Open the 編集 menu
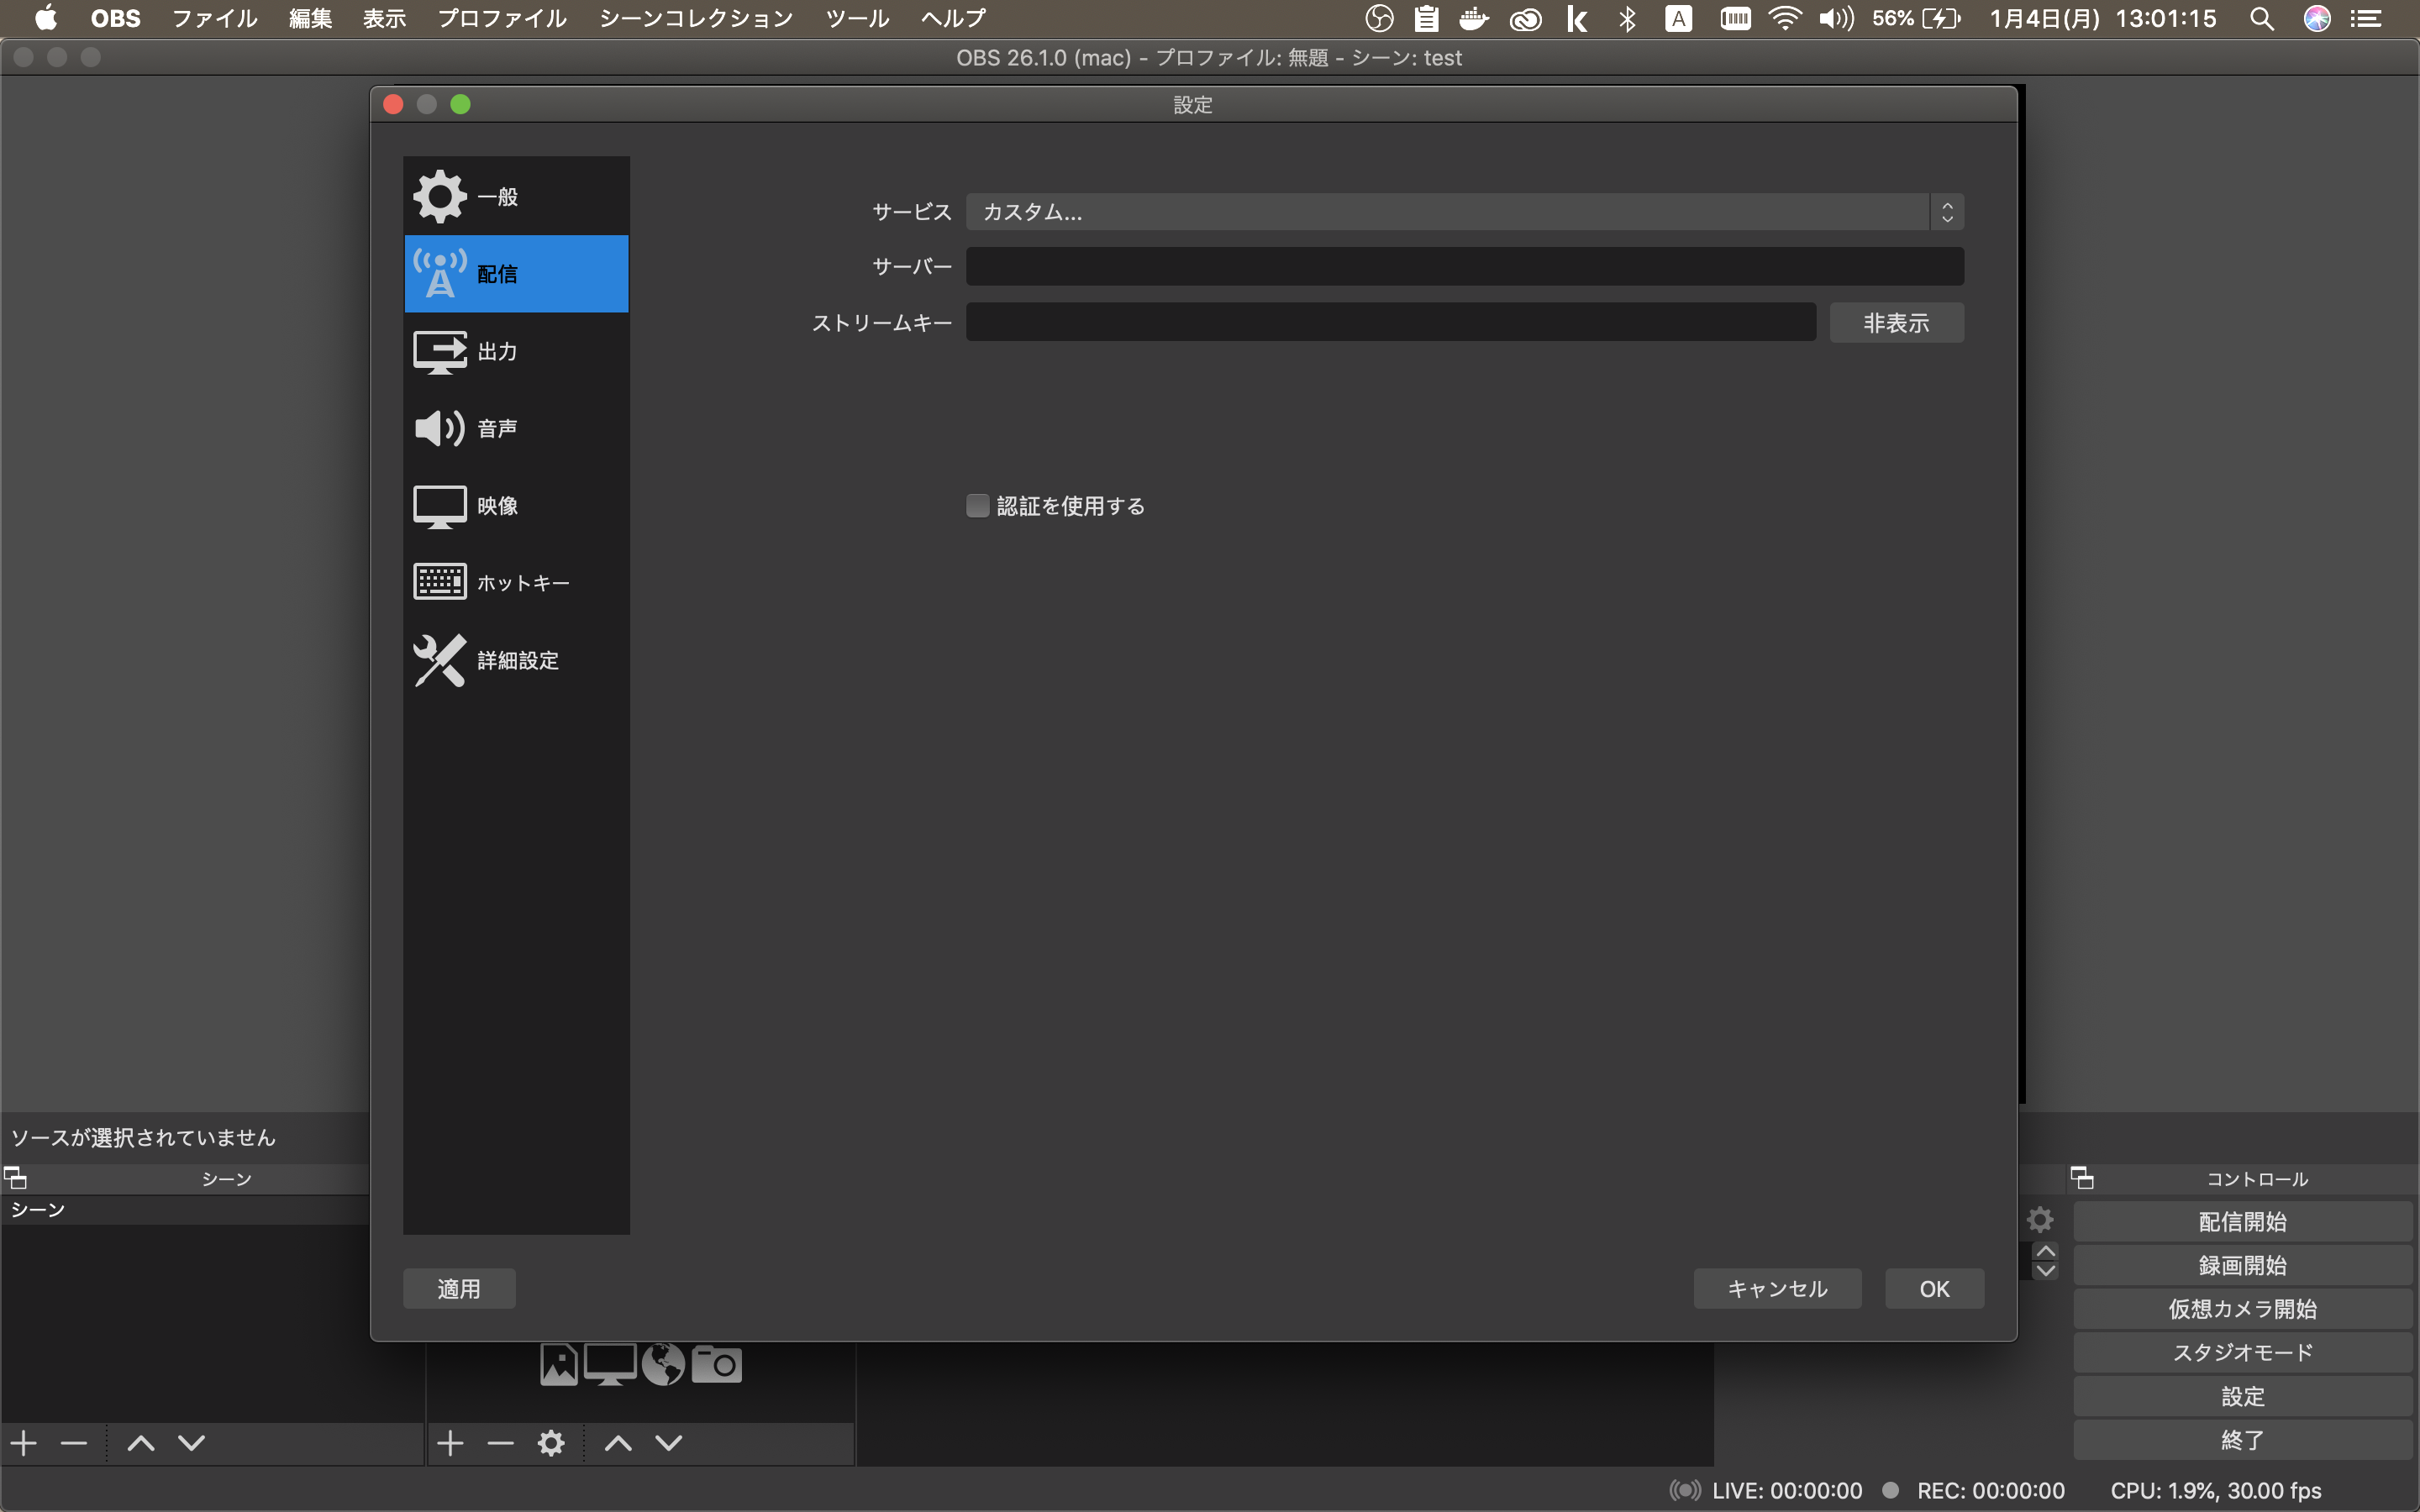Viewport: 2420px width, 1512px height. (x=310, y=19)
